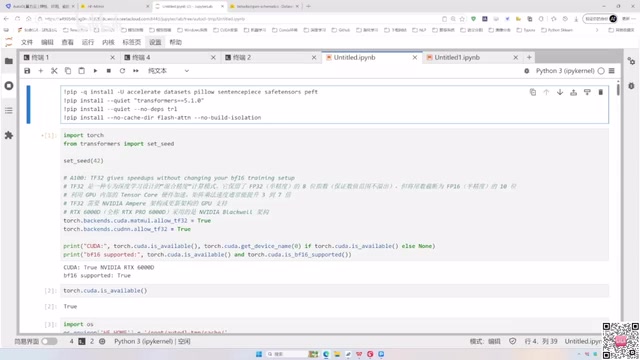Toggle the 简易界面 simple interface switch
The width and height of the screenshot is (640, 360).
tap(49, 341)
